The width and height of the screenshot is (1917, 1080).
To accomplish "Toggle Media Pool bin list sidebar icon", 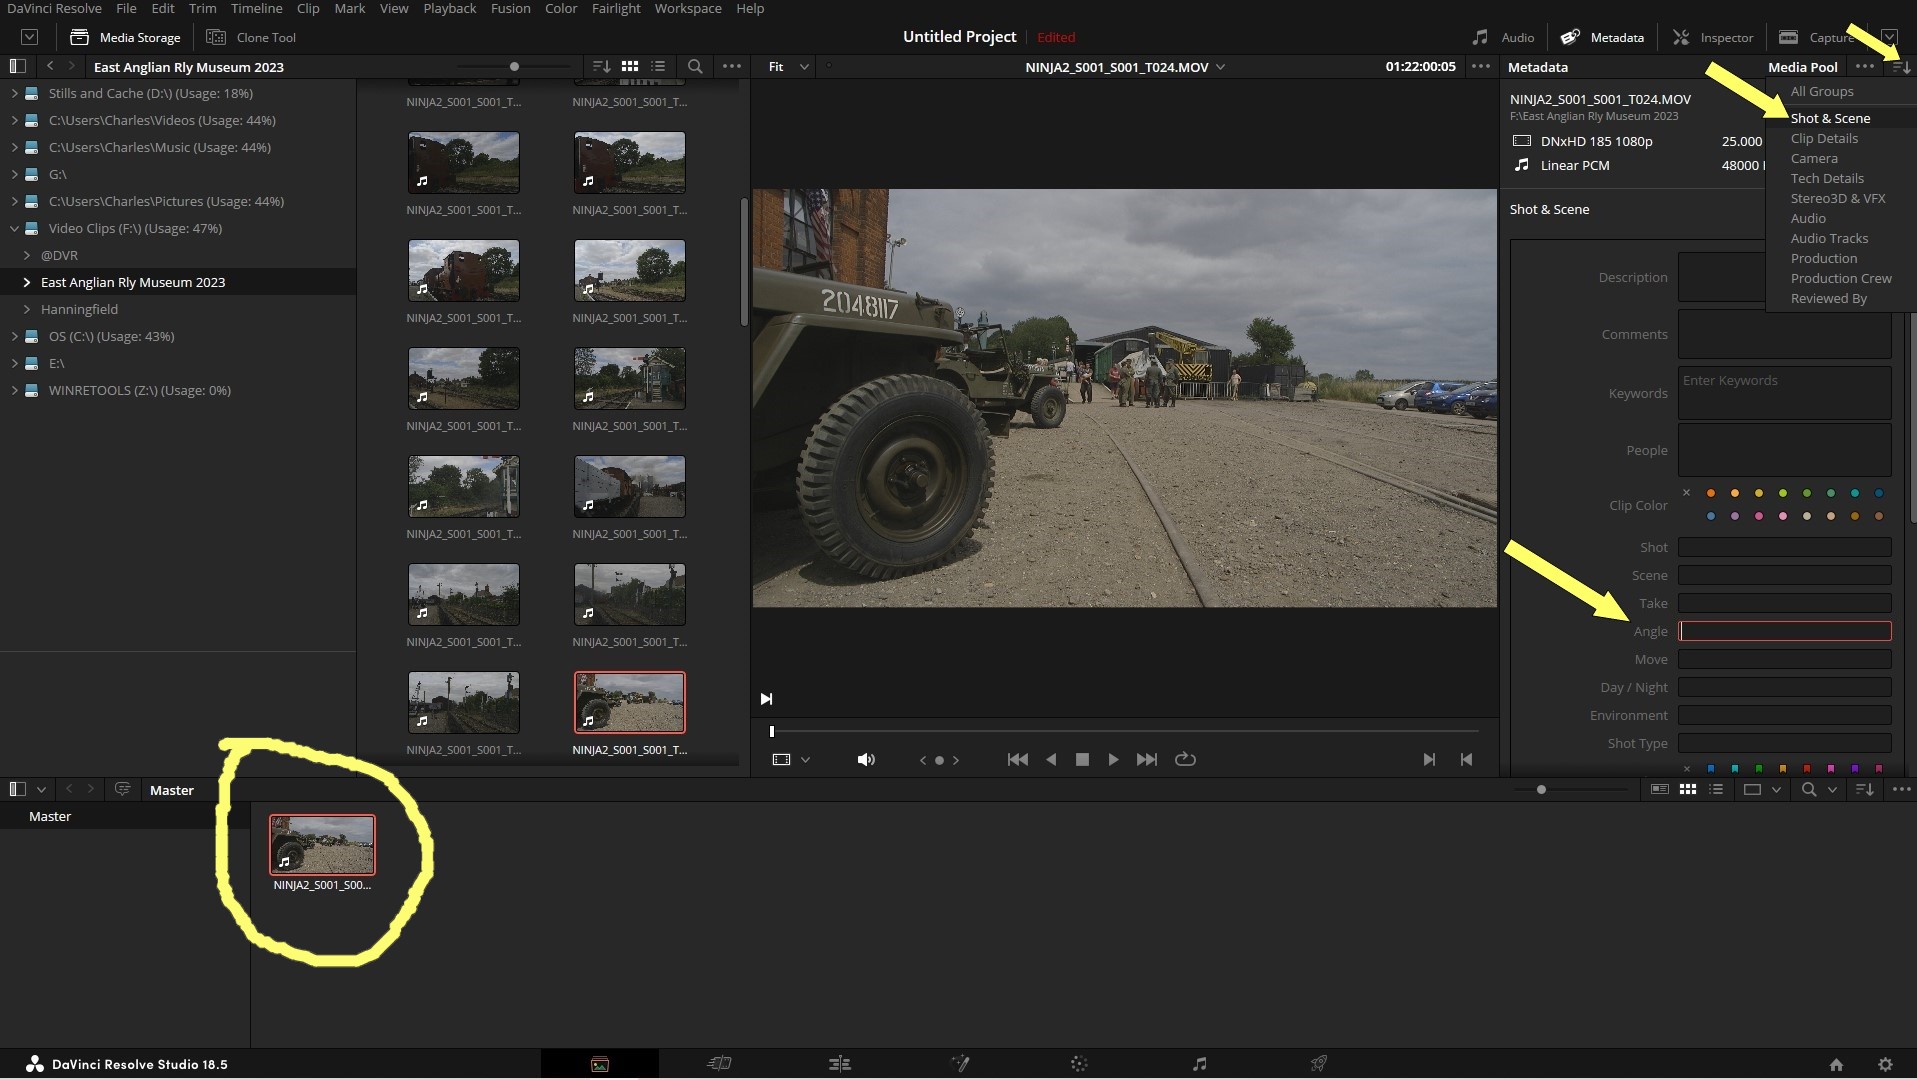I will 17,789.
